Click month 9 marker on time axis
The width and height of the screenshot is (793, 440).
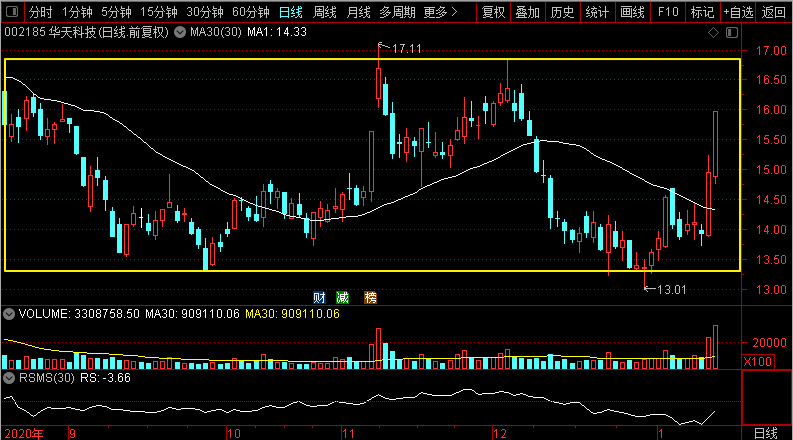[x=73, y=433]
